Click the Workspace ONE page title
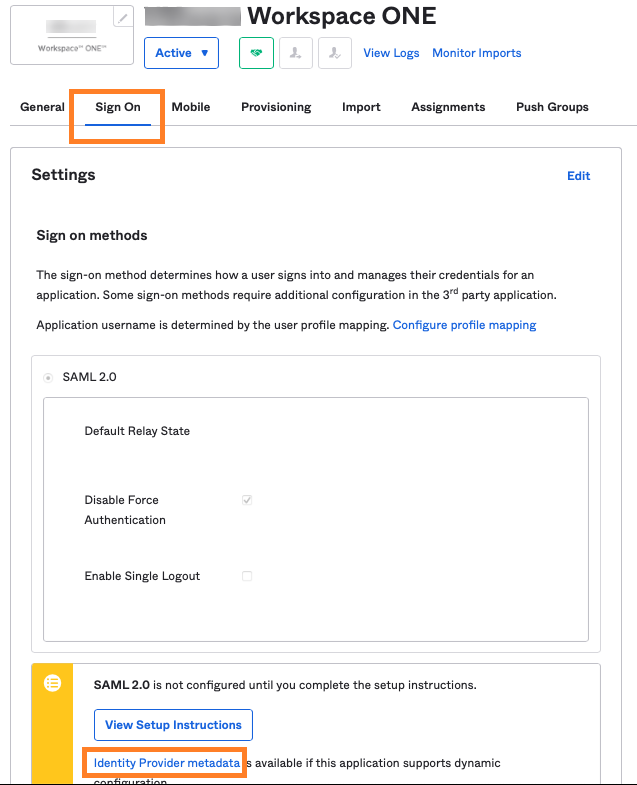This screenshot has height=785, width=637. (x=342, y=16)
